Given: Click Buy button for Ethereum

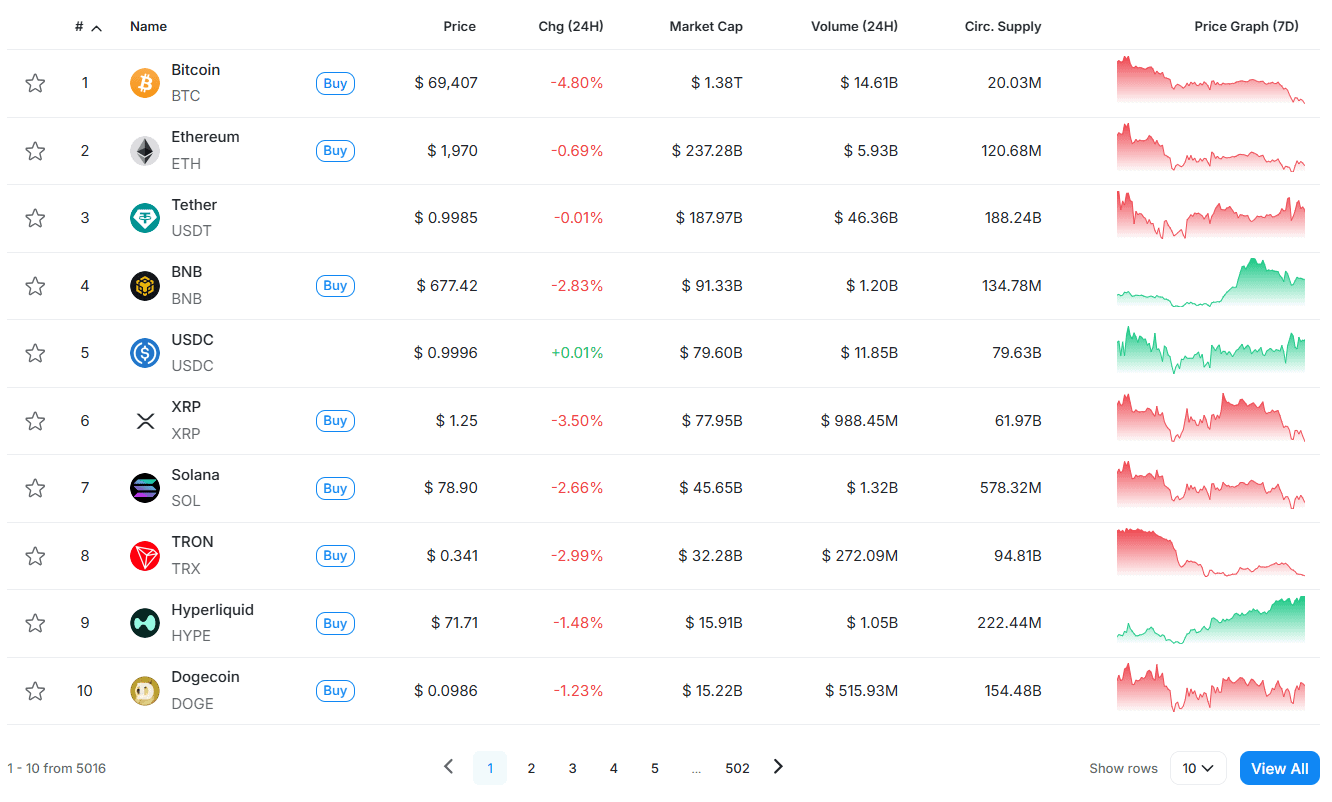Looking at the screenshot, I should pos(336,151).
